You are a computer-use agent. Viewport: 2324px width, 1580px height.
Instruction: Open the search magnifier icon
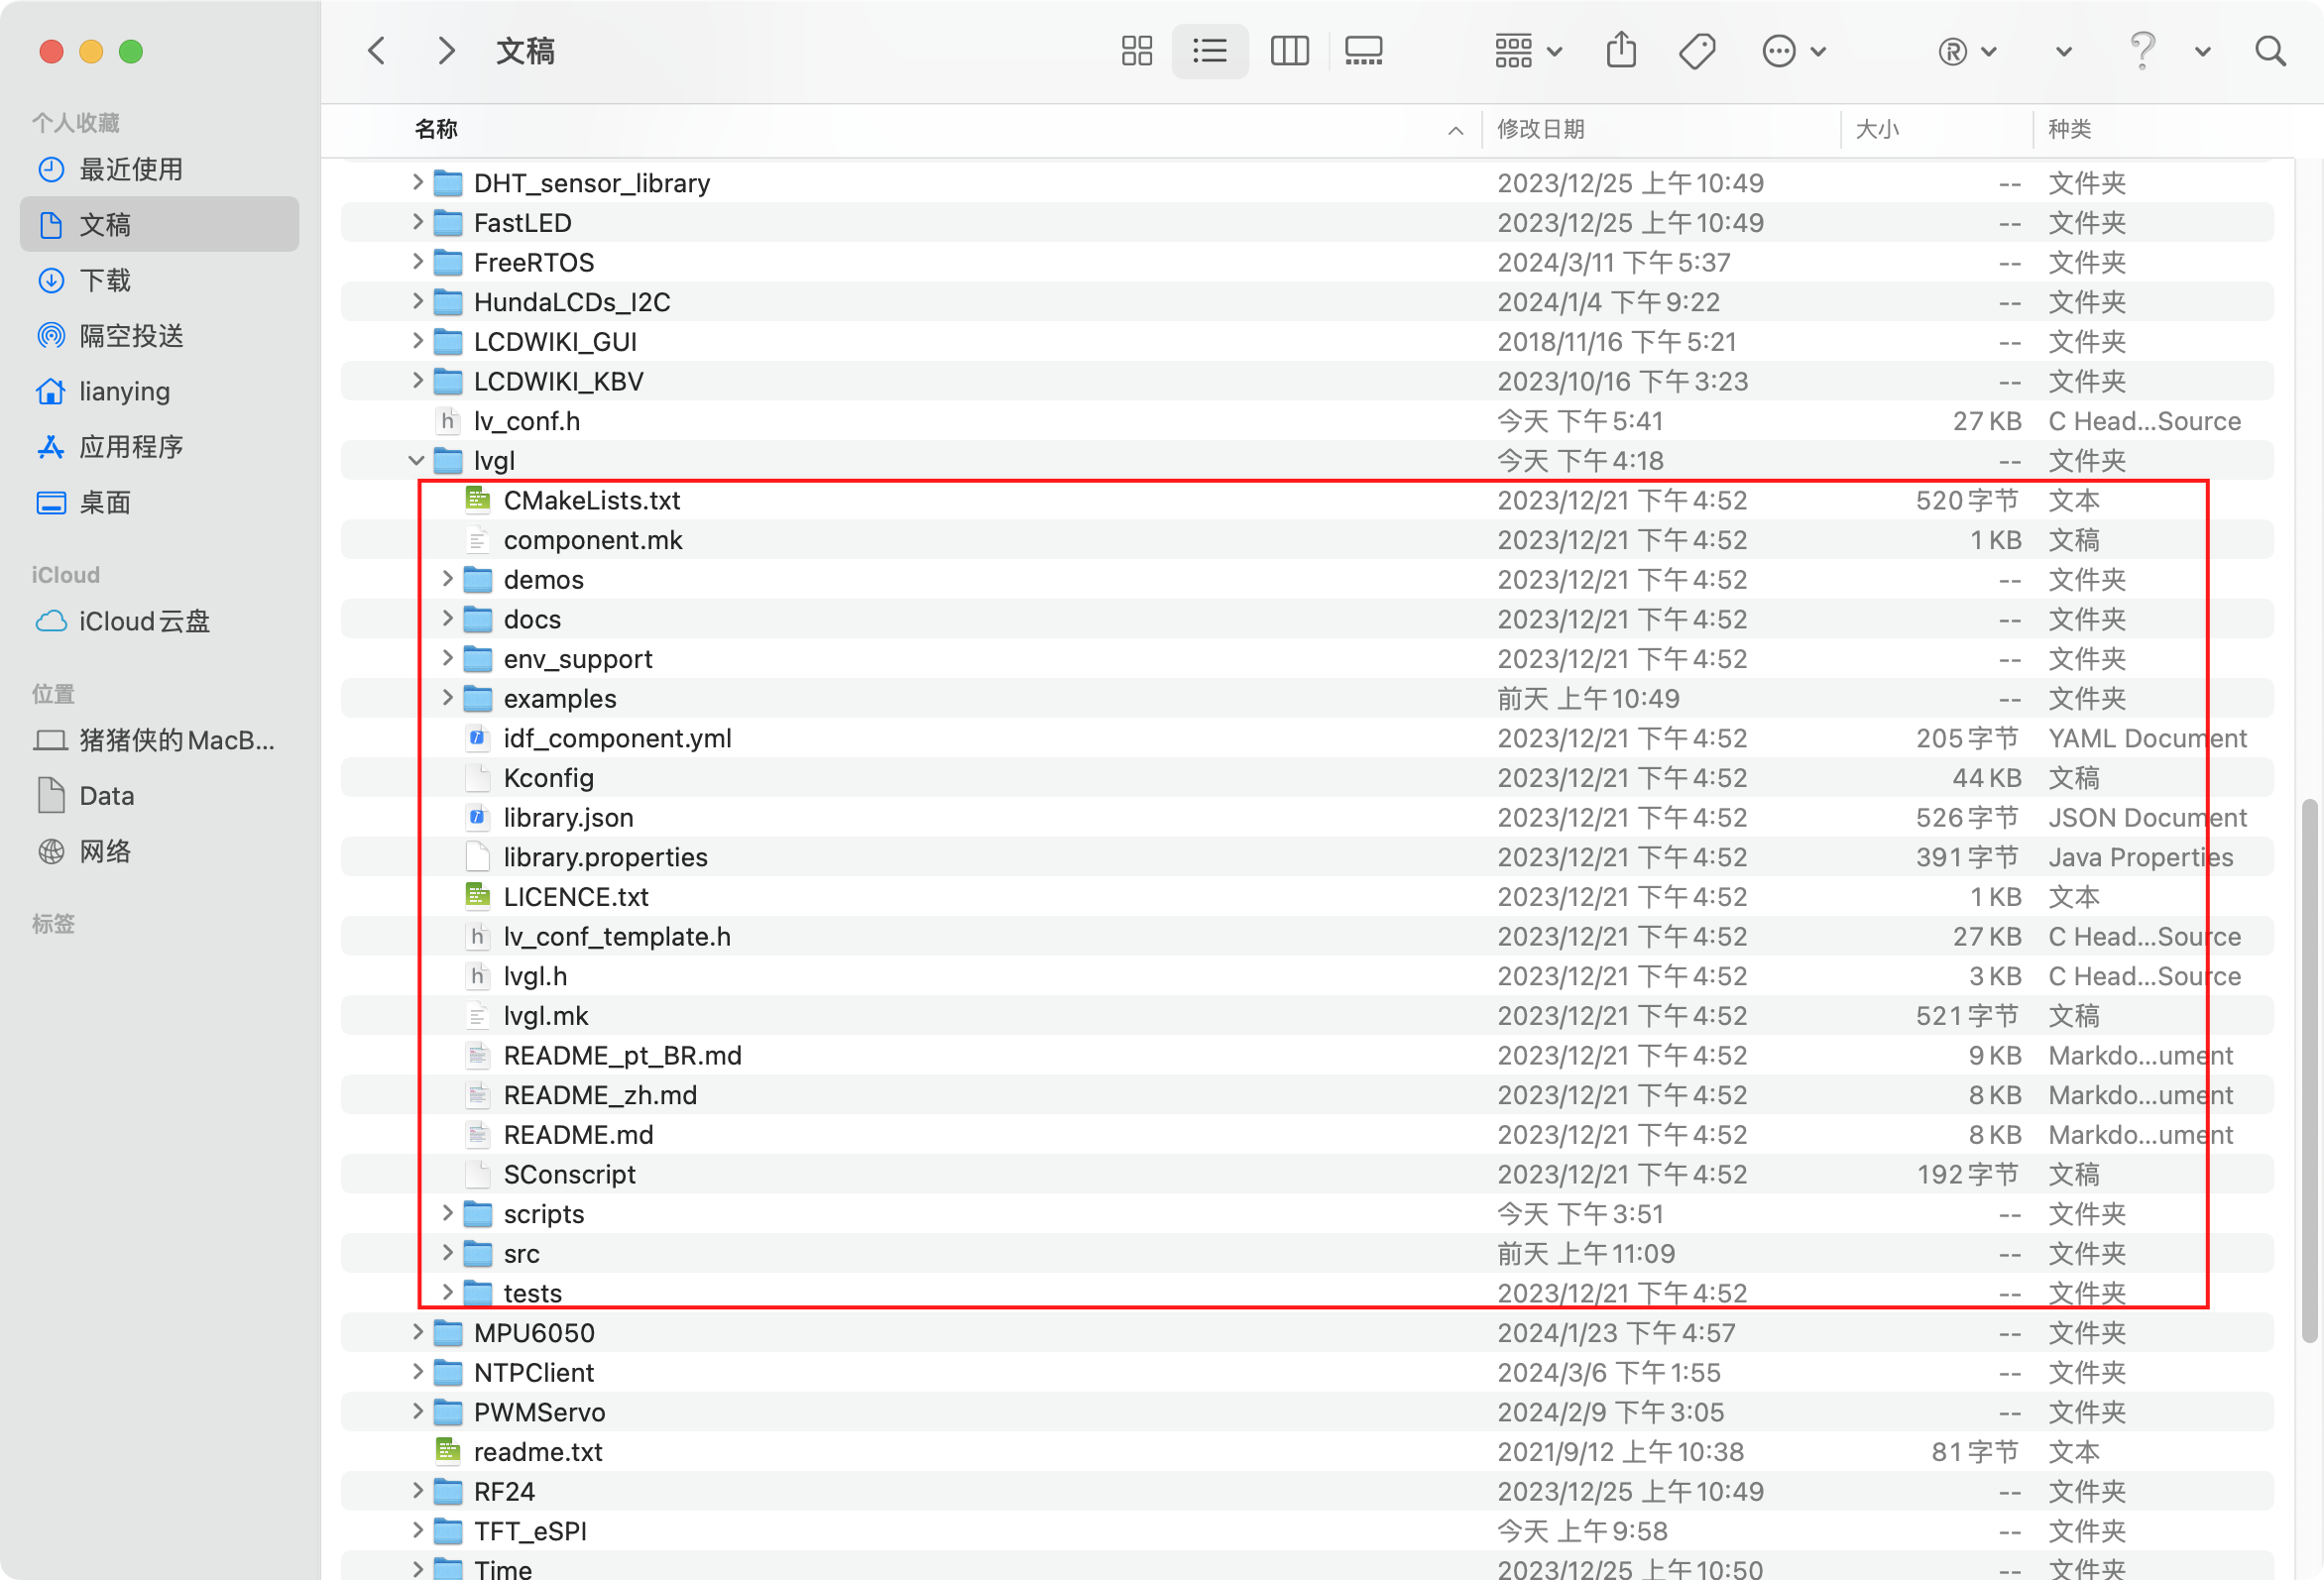pyautogui.click(x=2270, y=51)
